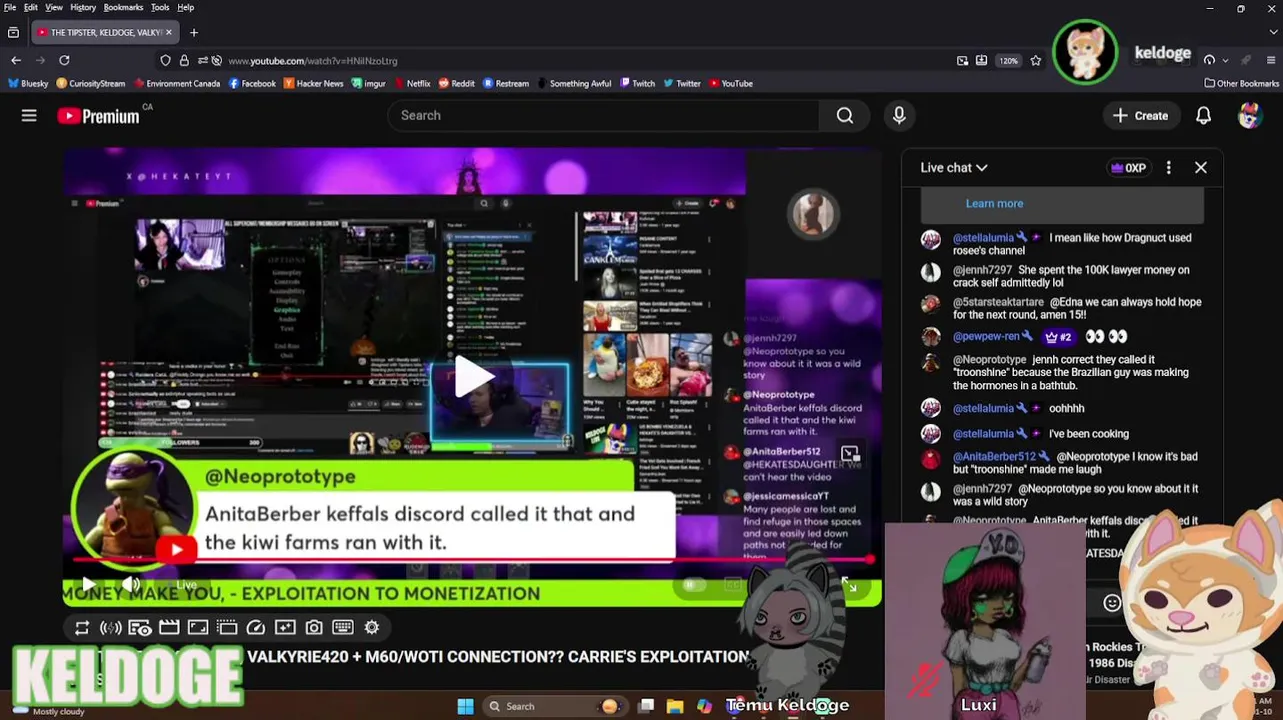
Task: Open the Other Bookmarks folder
Action: 1241,84
